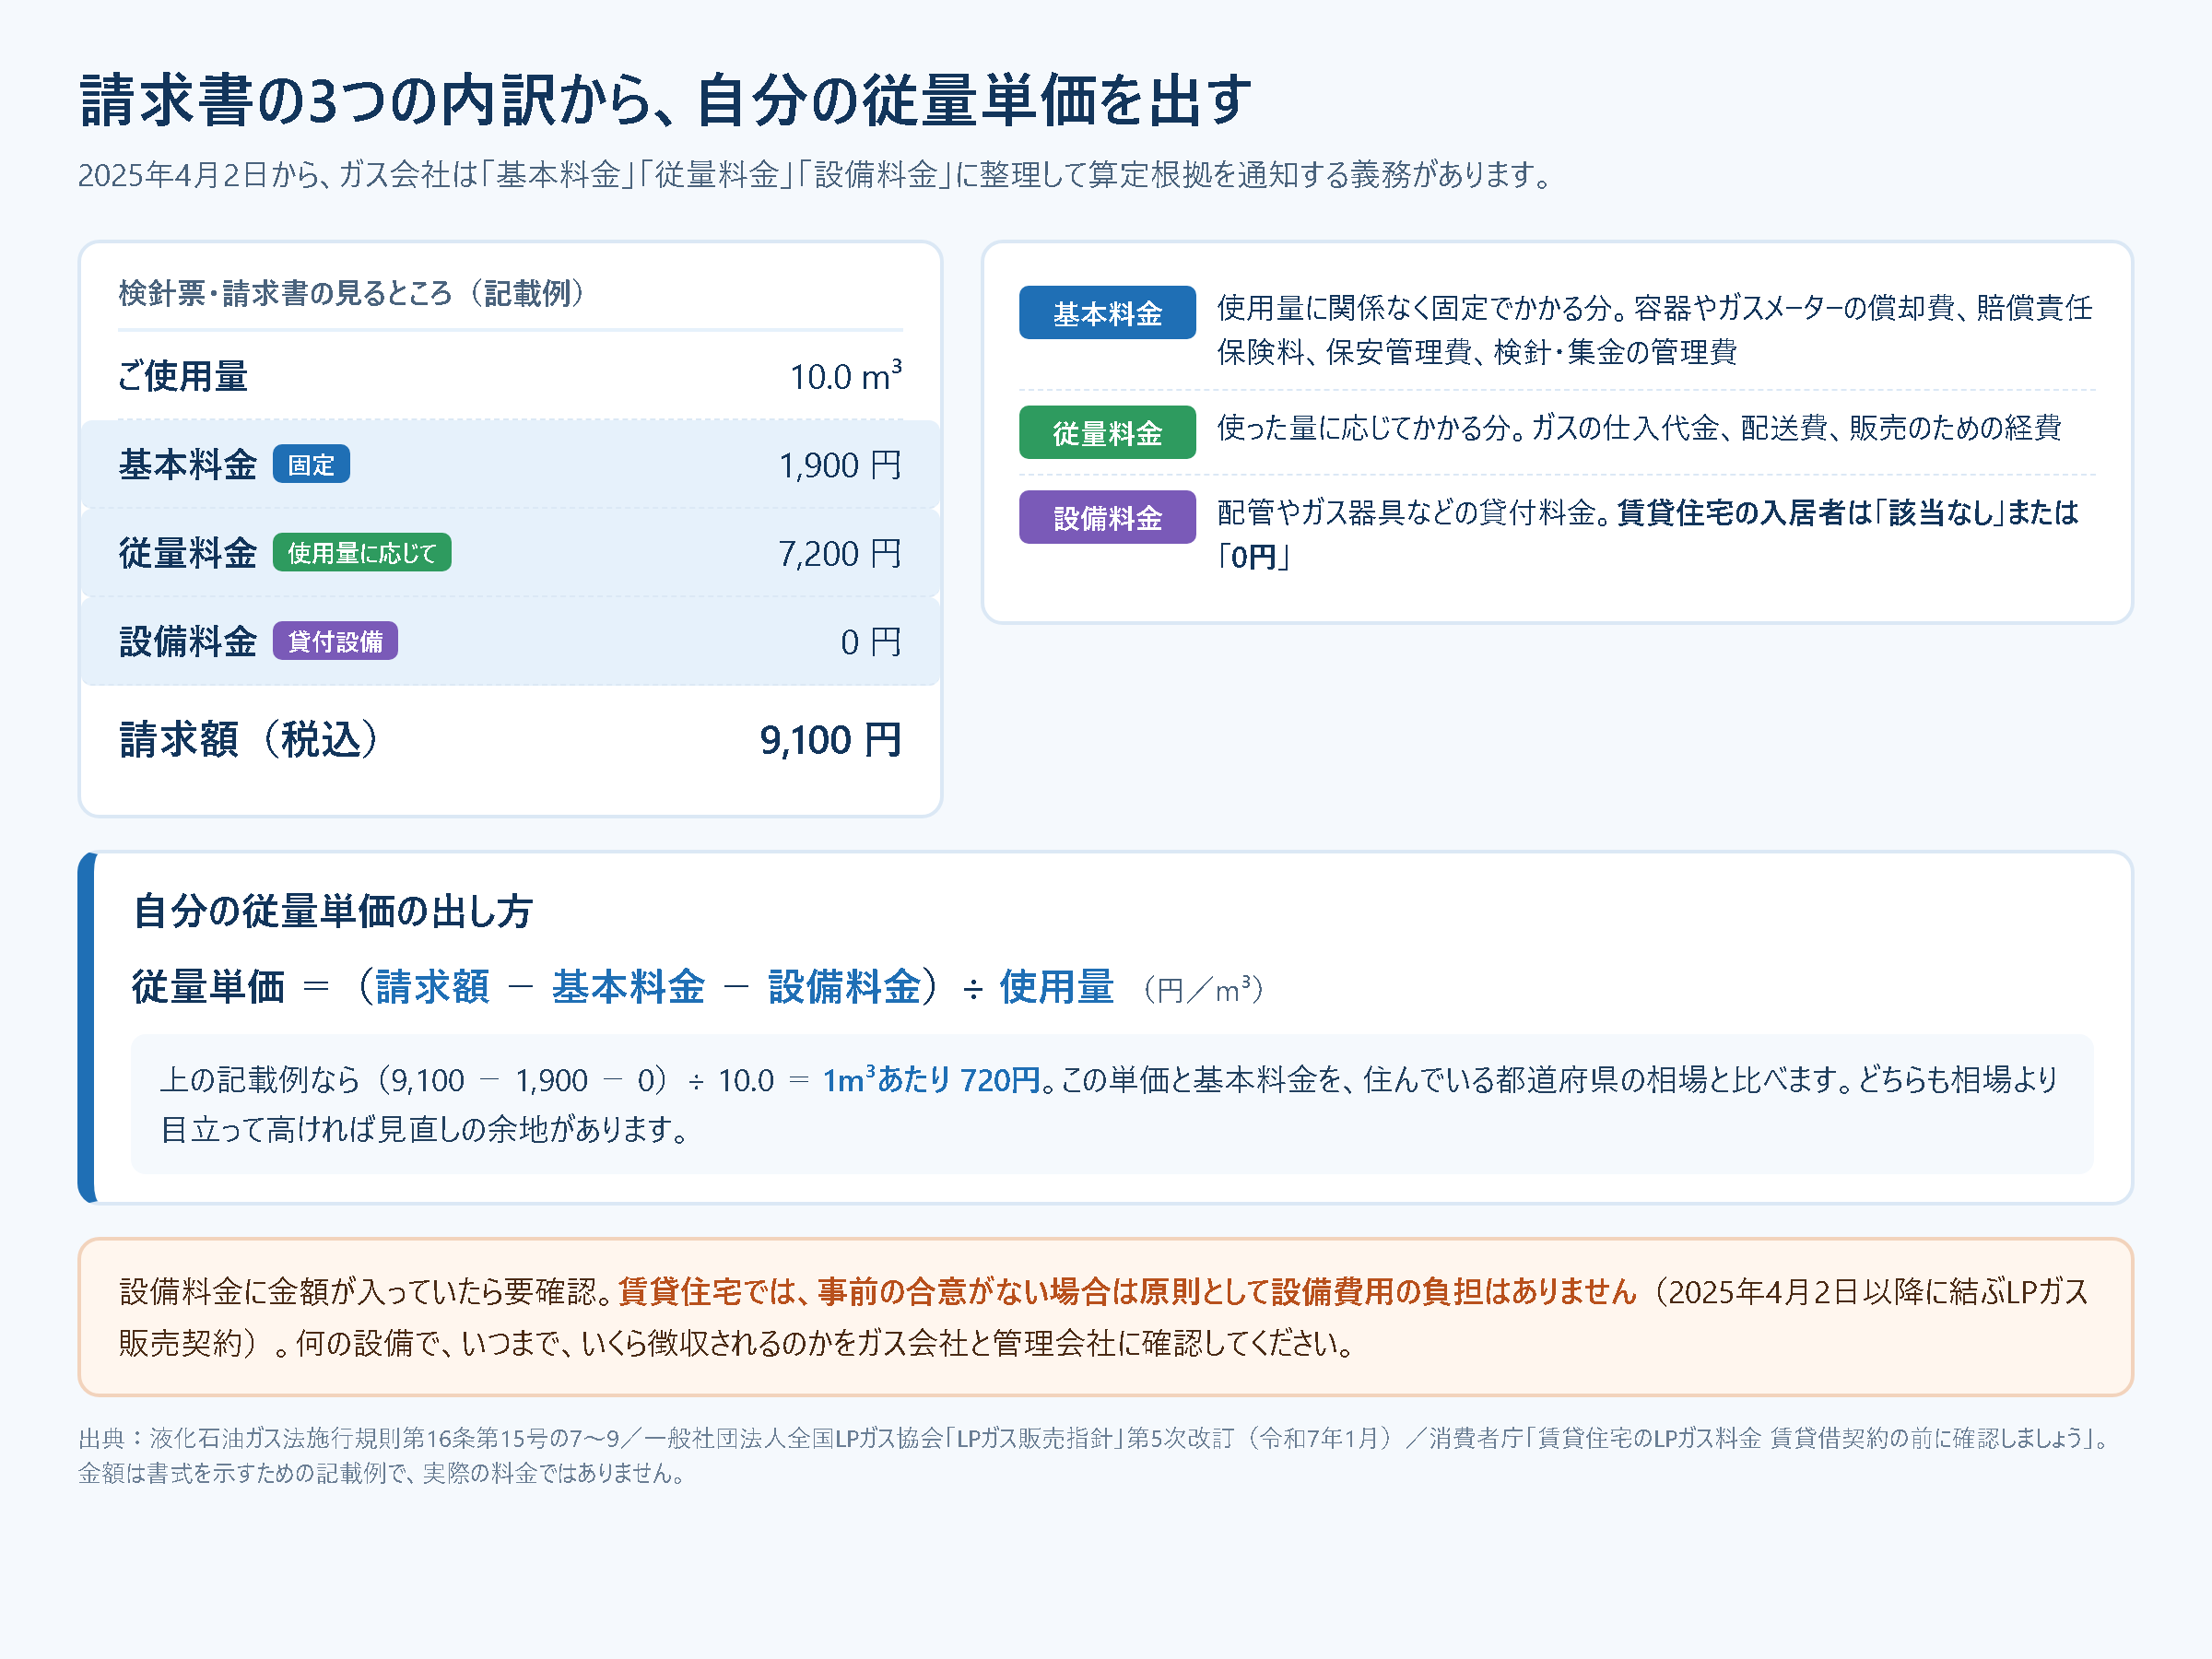Image resolution: width=2212 pixels, height=1659 pixels.
Task: Click the ご使用量 row label
Action: (x=183, y=376)
